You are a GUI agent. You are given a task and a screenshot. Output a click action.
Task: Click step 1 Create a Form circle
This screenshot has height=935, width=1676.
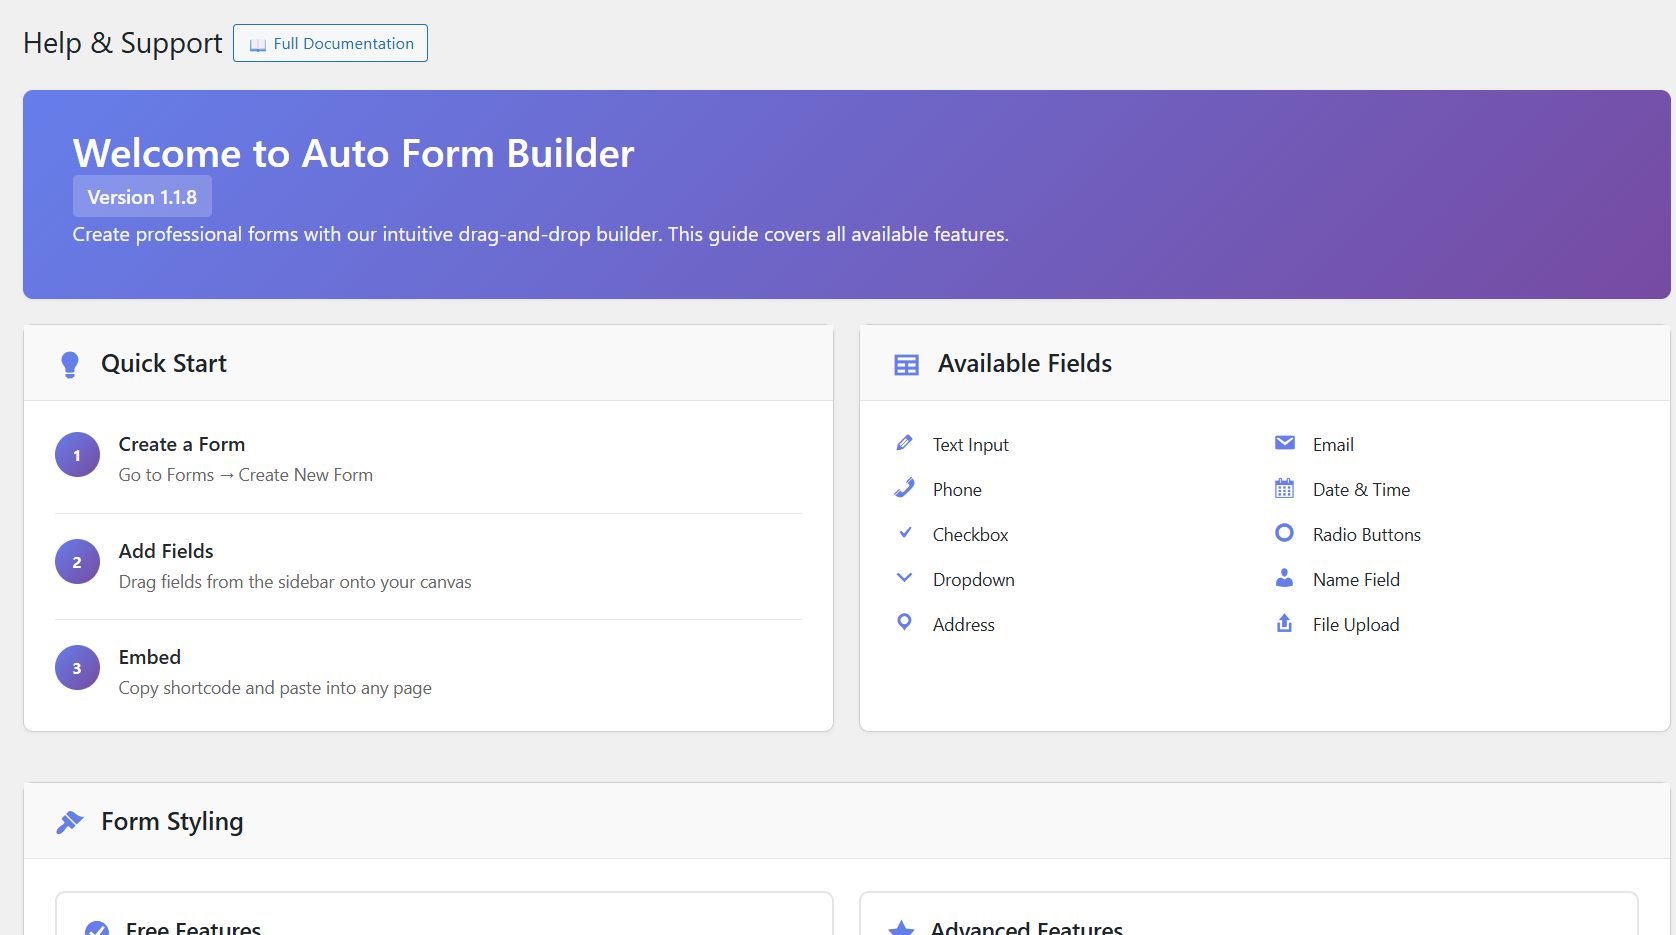tap(77, 455)
